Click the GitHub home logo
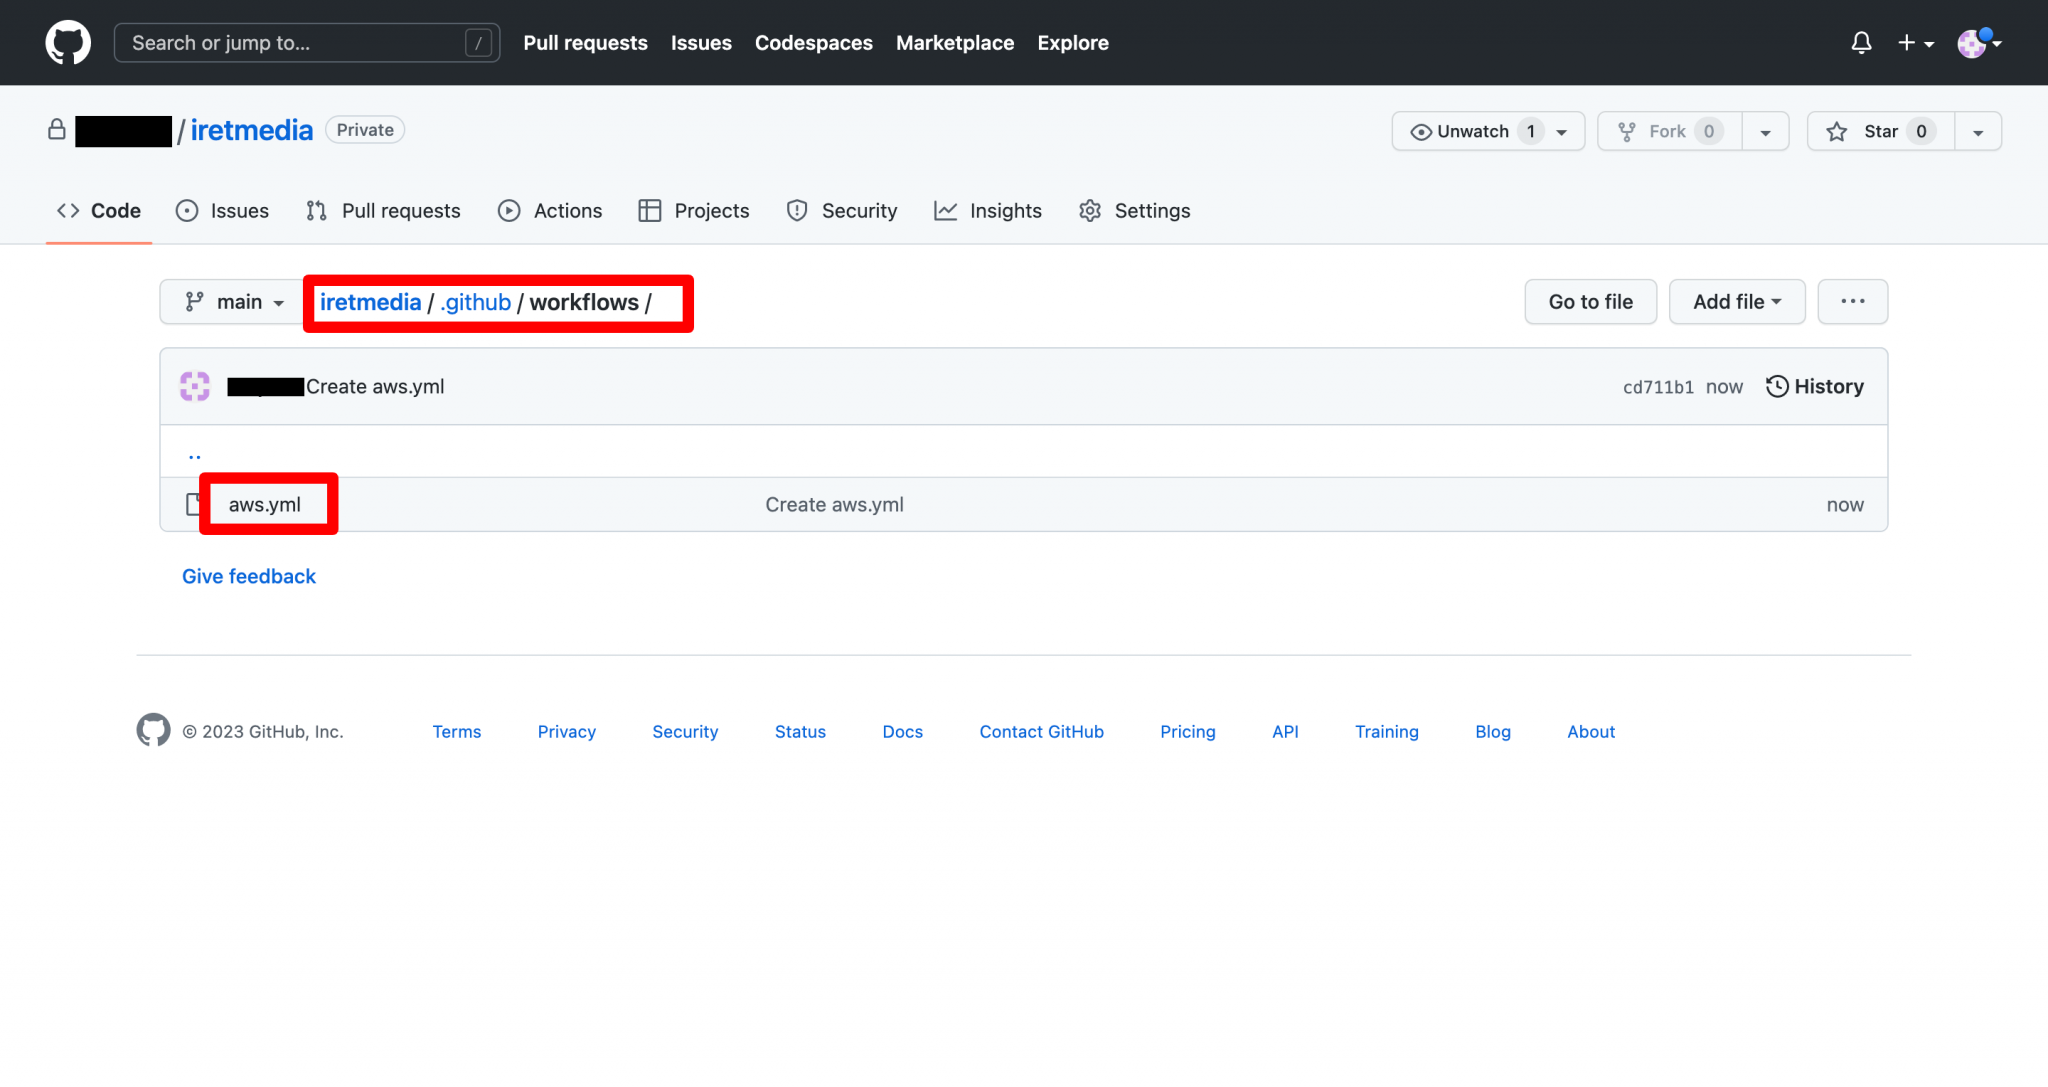This screenshot has width=2048, height=1087. point(67,42)
